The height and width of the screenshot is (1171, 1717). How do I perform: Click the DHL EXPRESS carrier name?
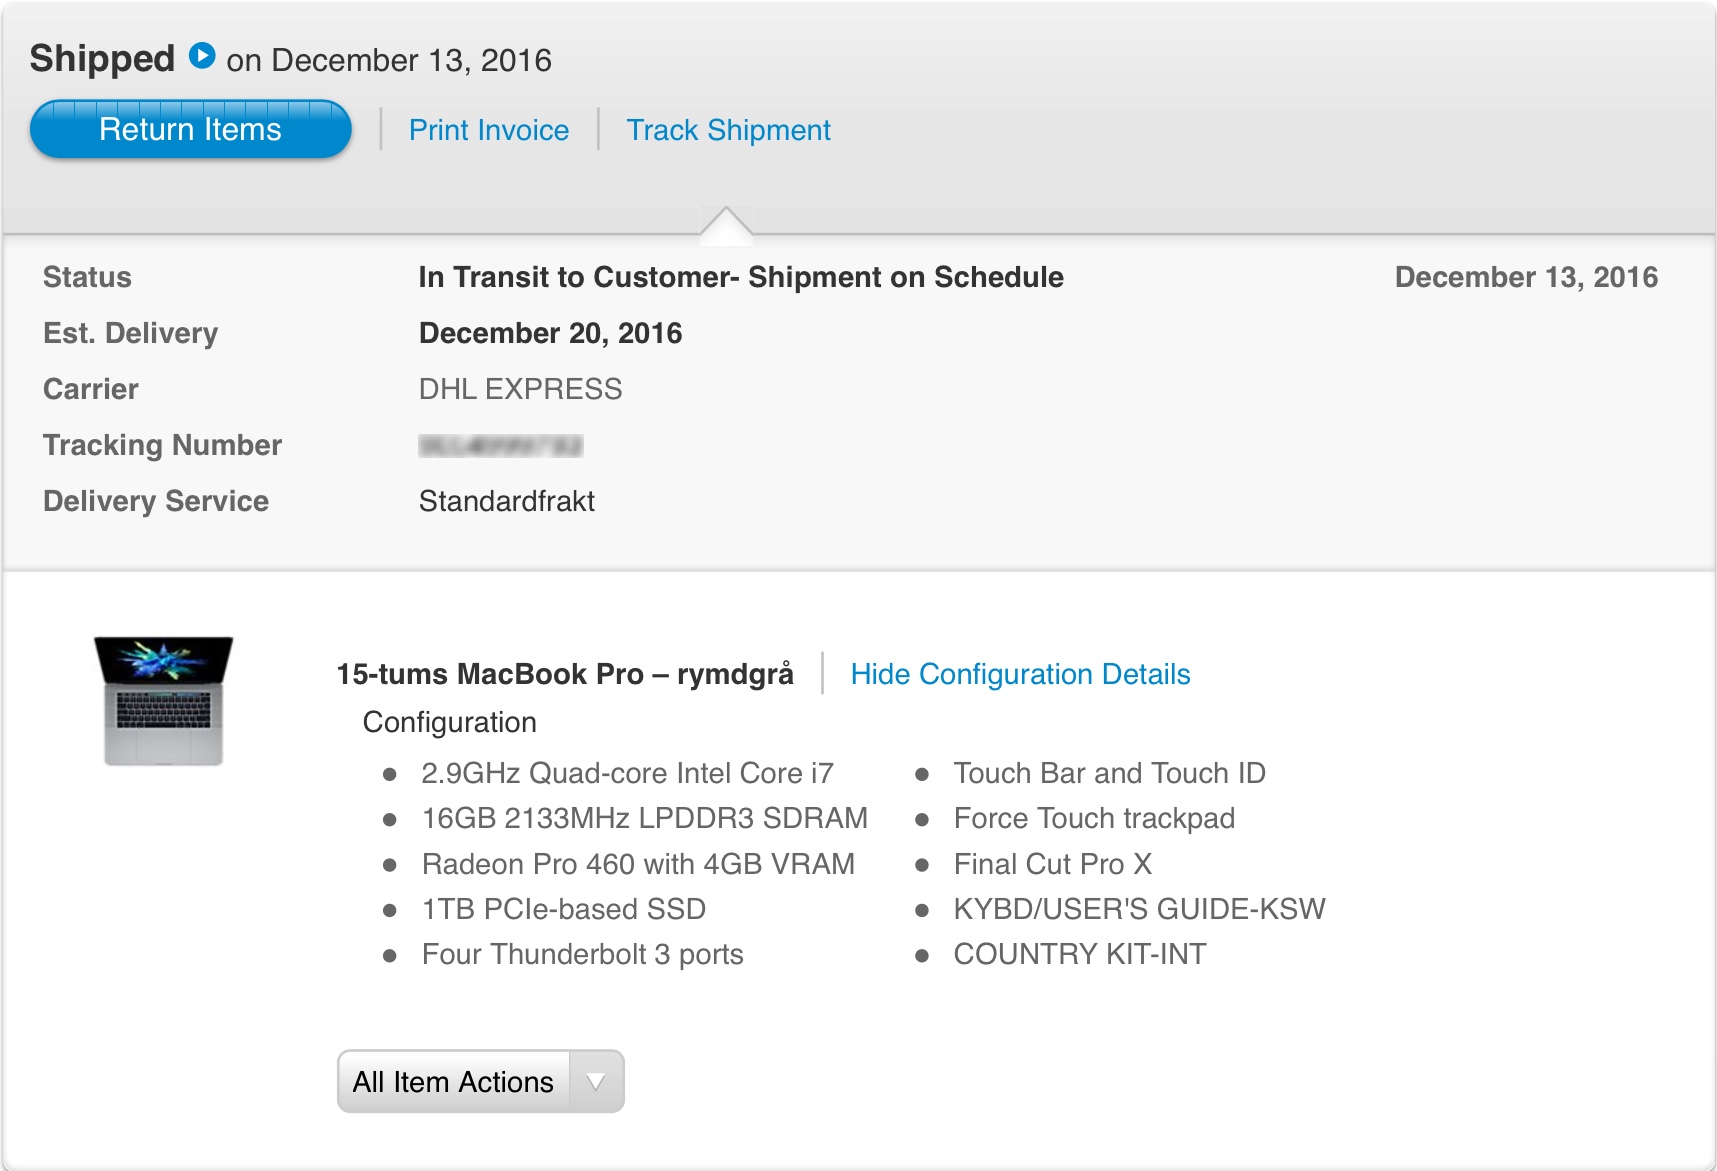(520, 389)
